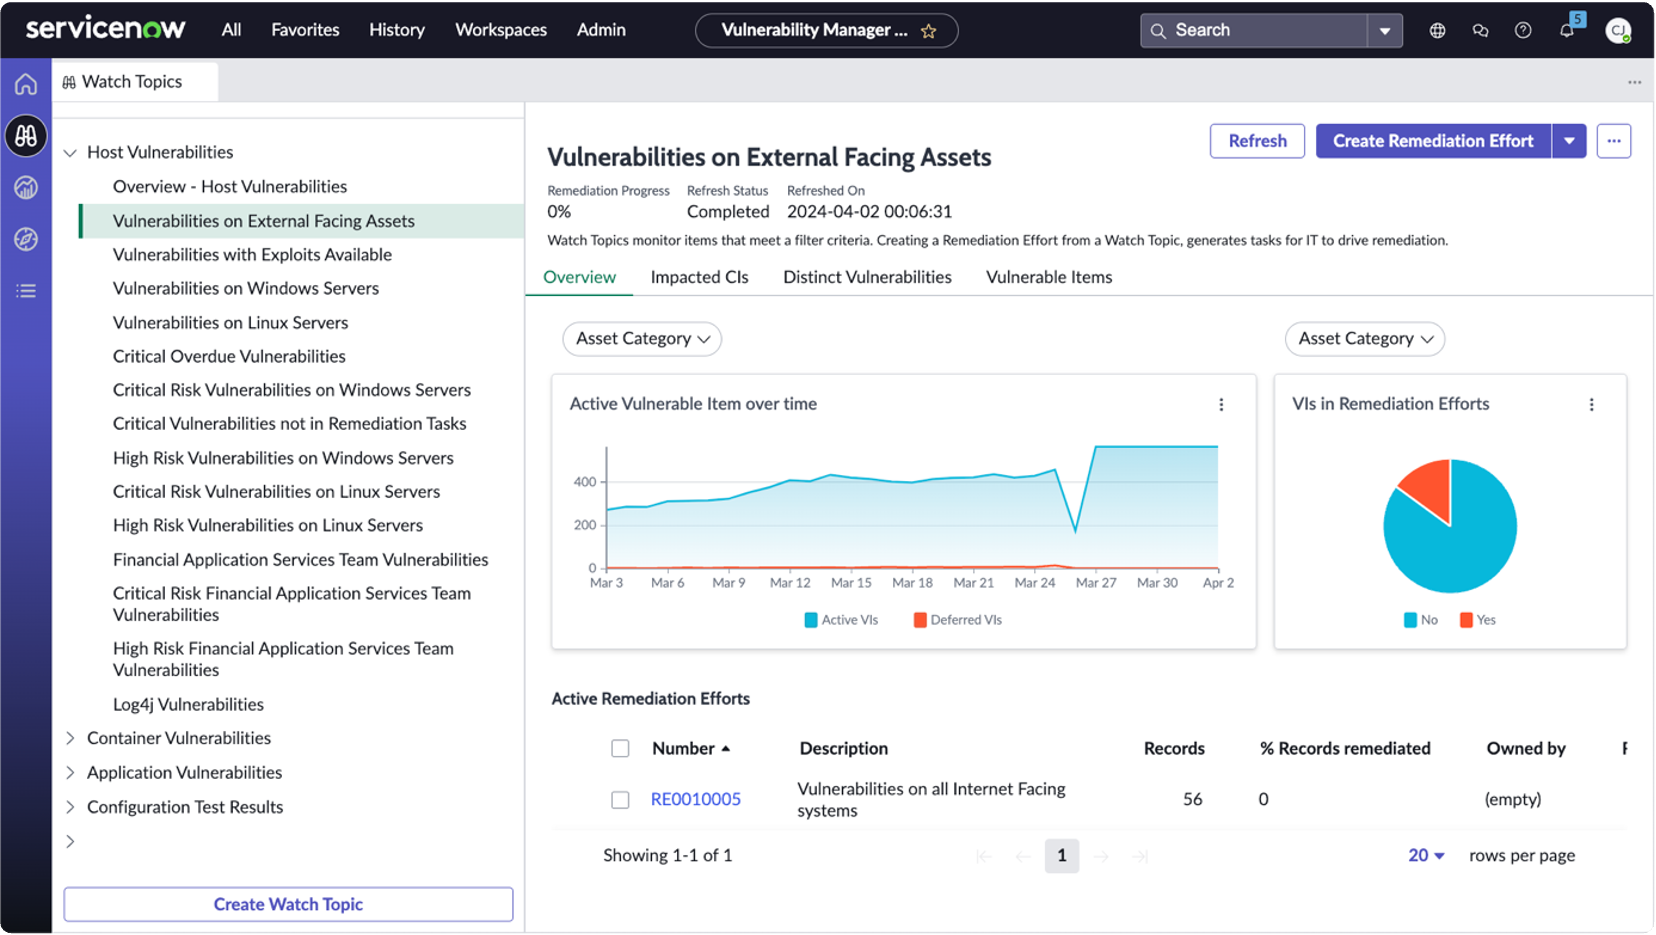This screenshot has width=1656, height=935.
Task: Open the left Asset Category filter dropdown
Action: (642, 339)
